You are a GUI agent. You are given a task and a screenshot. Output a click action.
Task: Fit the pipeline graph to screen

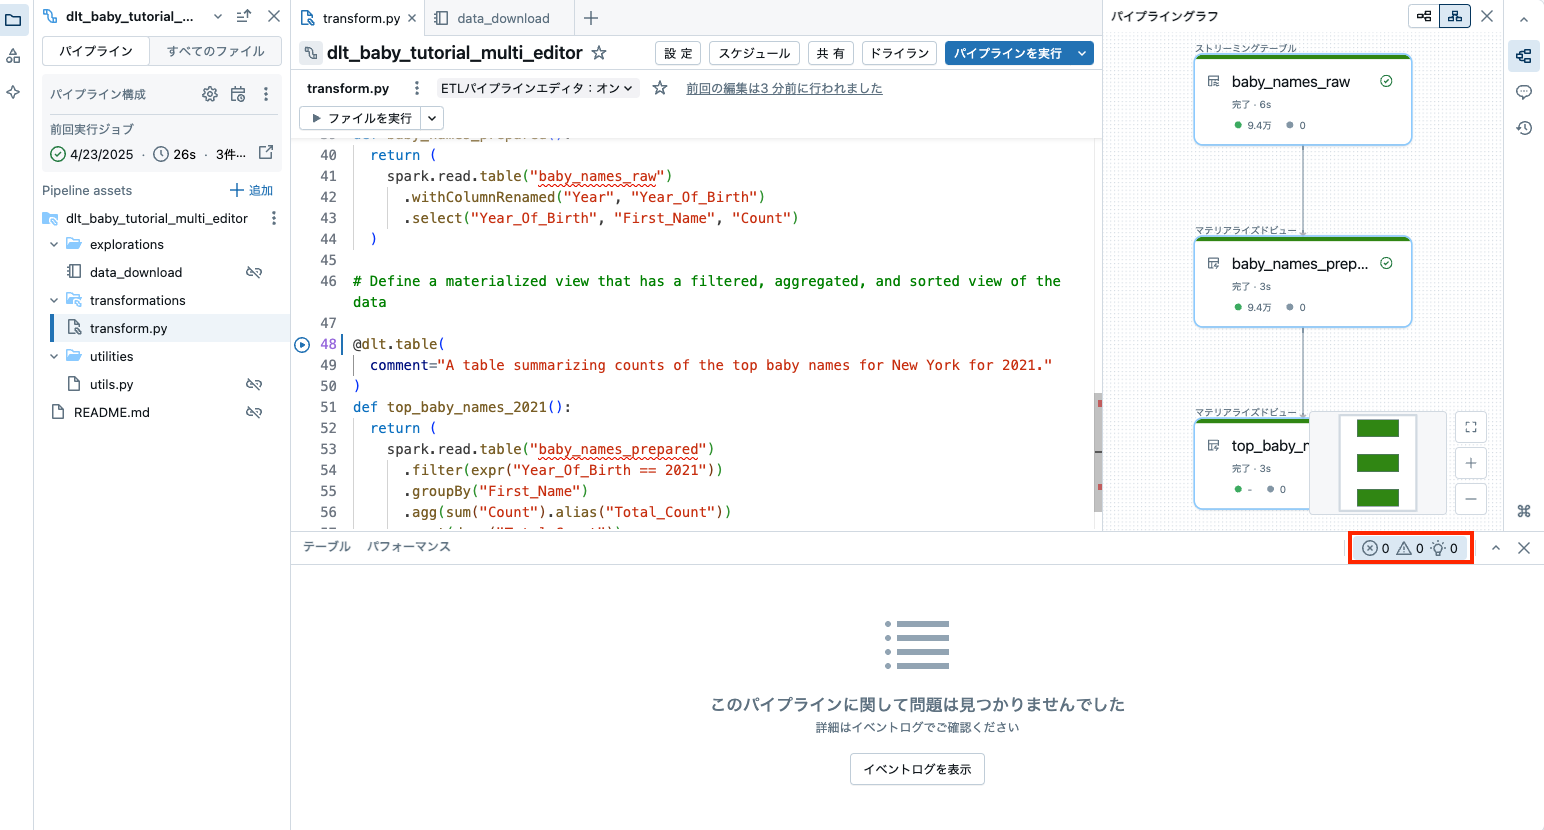(1470, 427)
